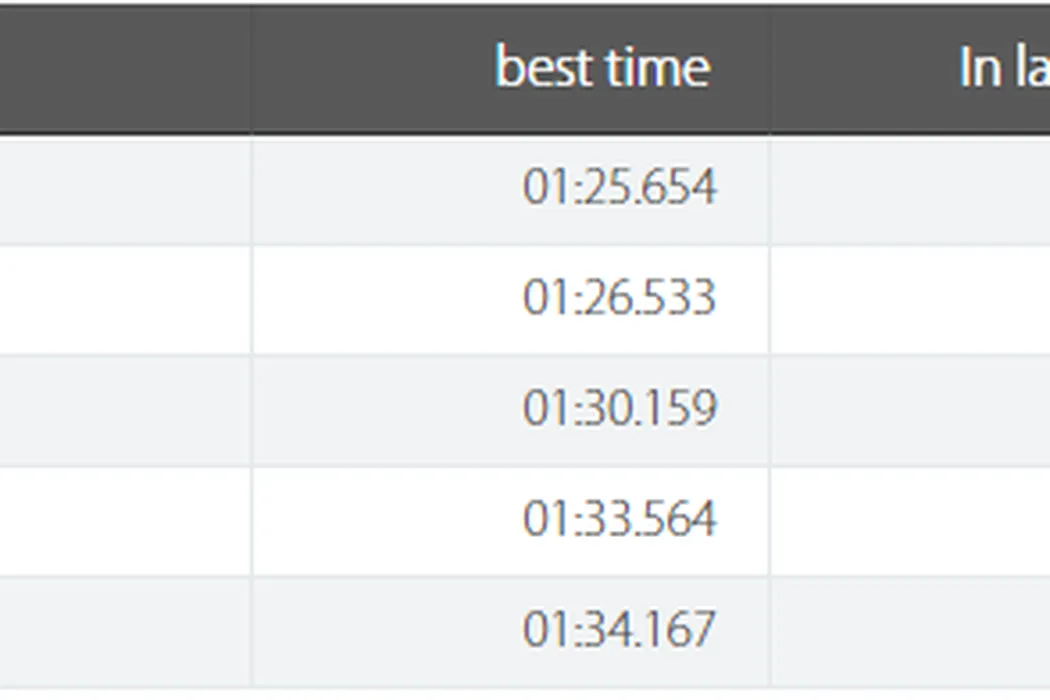Screen dimensions: 1050x700
Task: Pick the 01:33.564 time entry
Action: 619,520
